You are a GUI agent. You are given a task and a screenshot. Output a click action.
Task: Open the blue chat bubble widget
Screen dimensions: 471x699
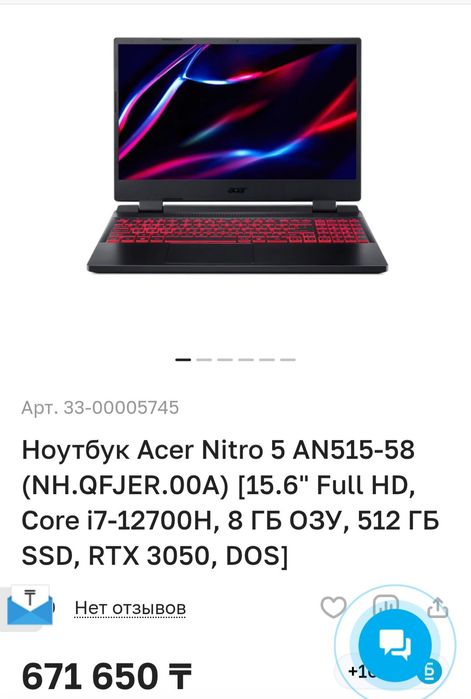[x=395, y=645]
